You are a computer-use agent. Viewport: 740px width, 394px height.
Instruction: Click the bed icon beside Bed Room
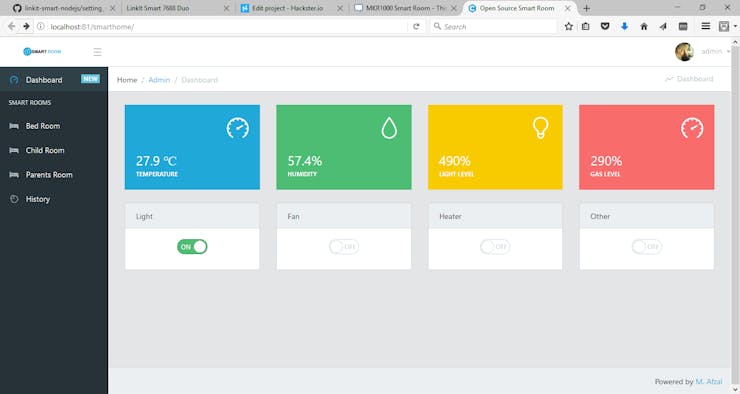(14, 126)
